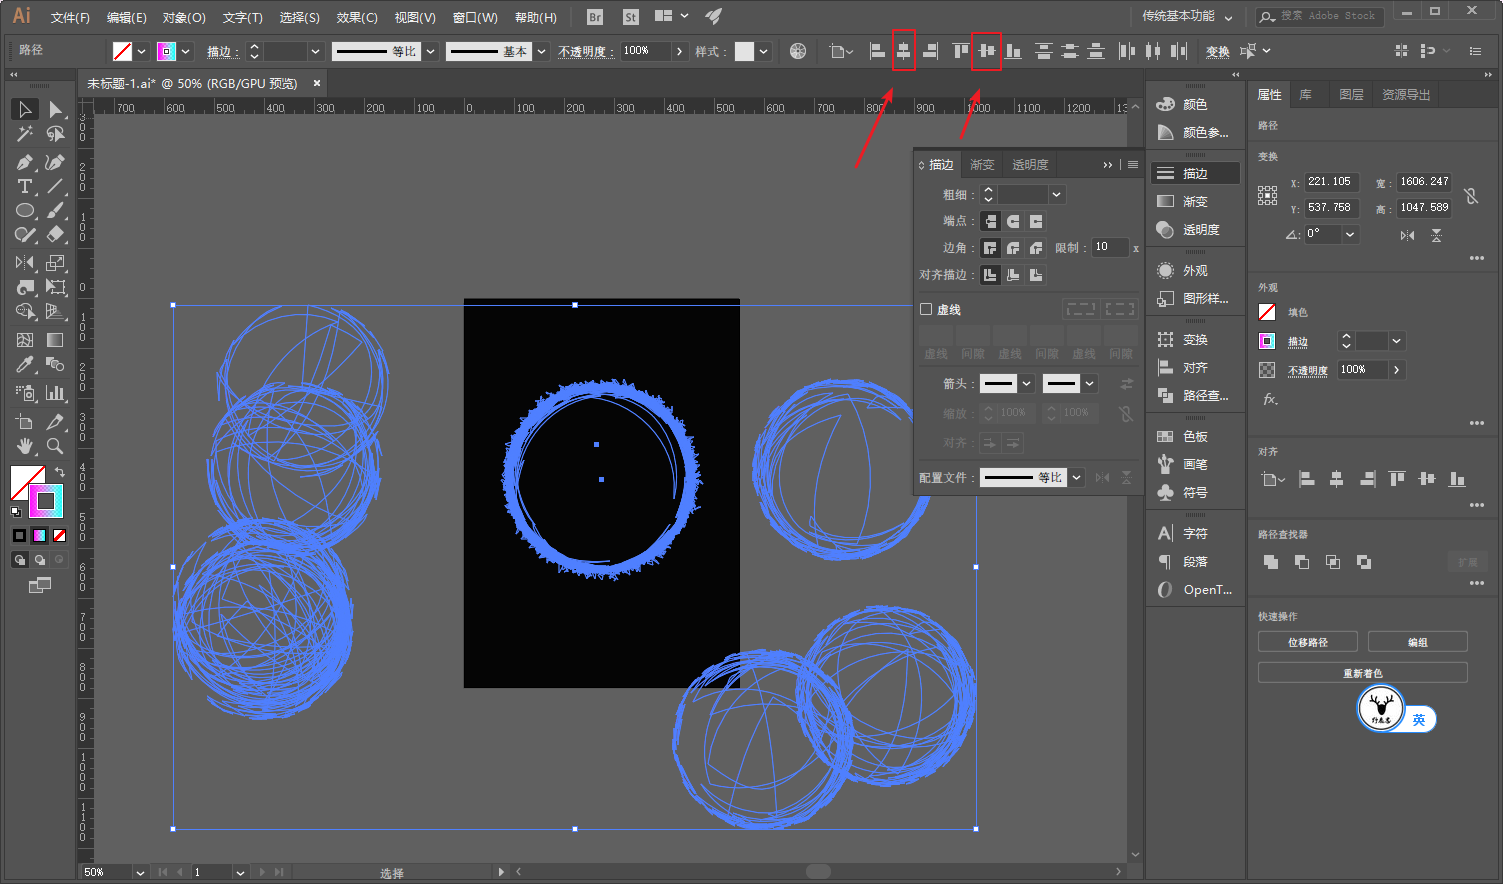Image resolution: width=1503 pixels, height=884 pixels.
Task: Select the Hand tool
Action: tap(25, 446)
